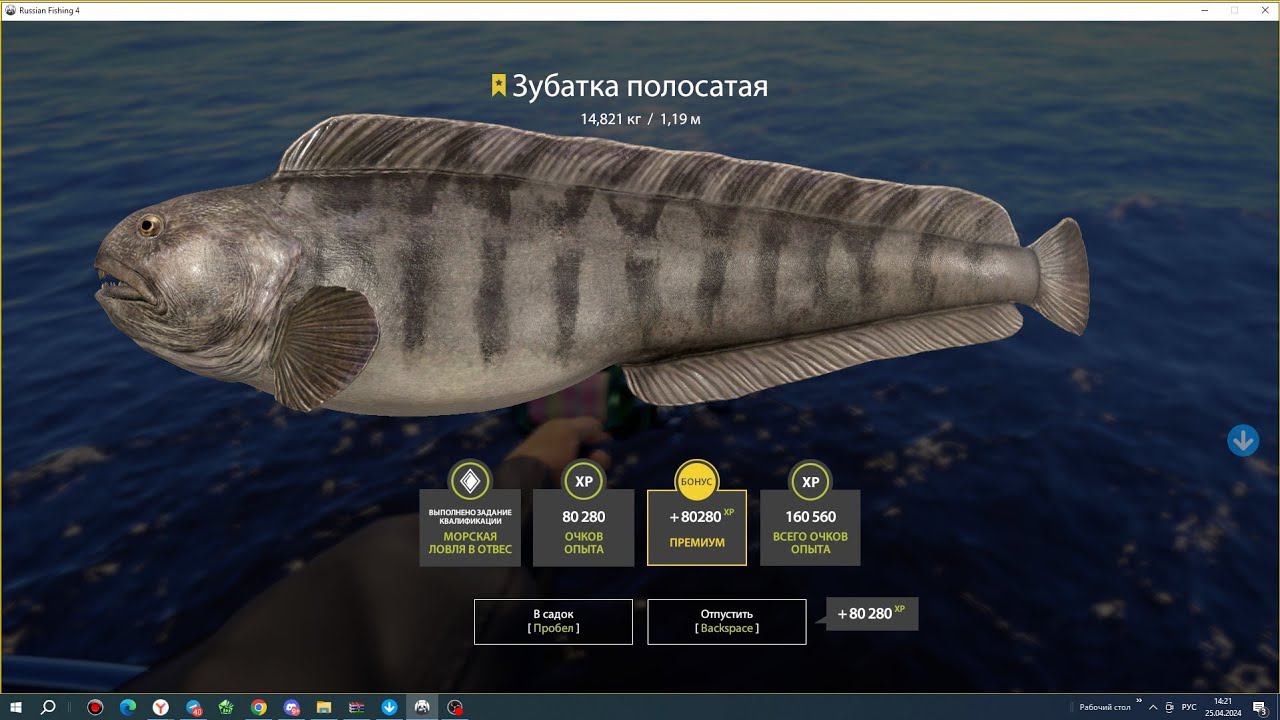
Task: Switch to Russian Fishing 4 taskbar icon
Action: pyautogui.click(x=422, y=707)
